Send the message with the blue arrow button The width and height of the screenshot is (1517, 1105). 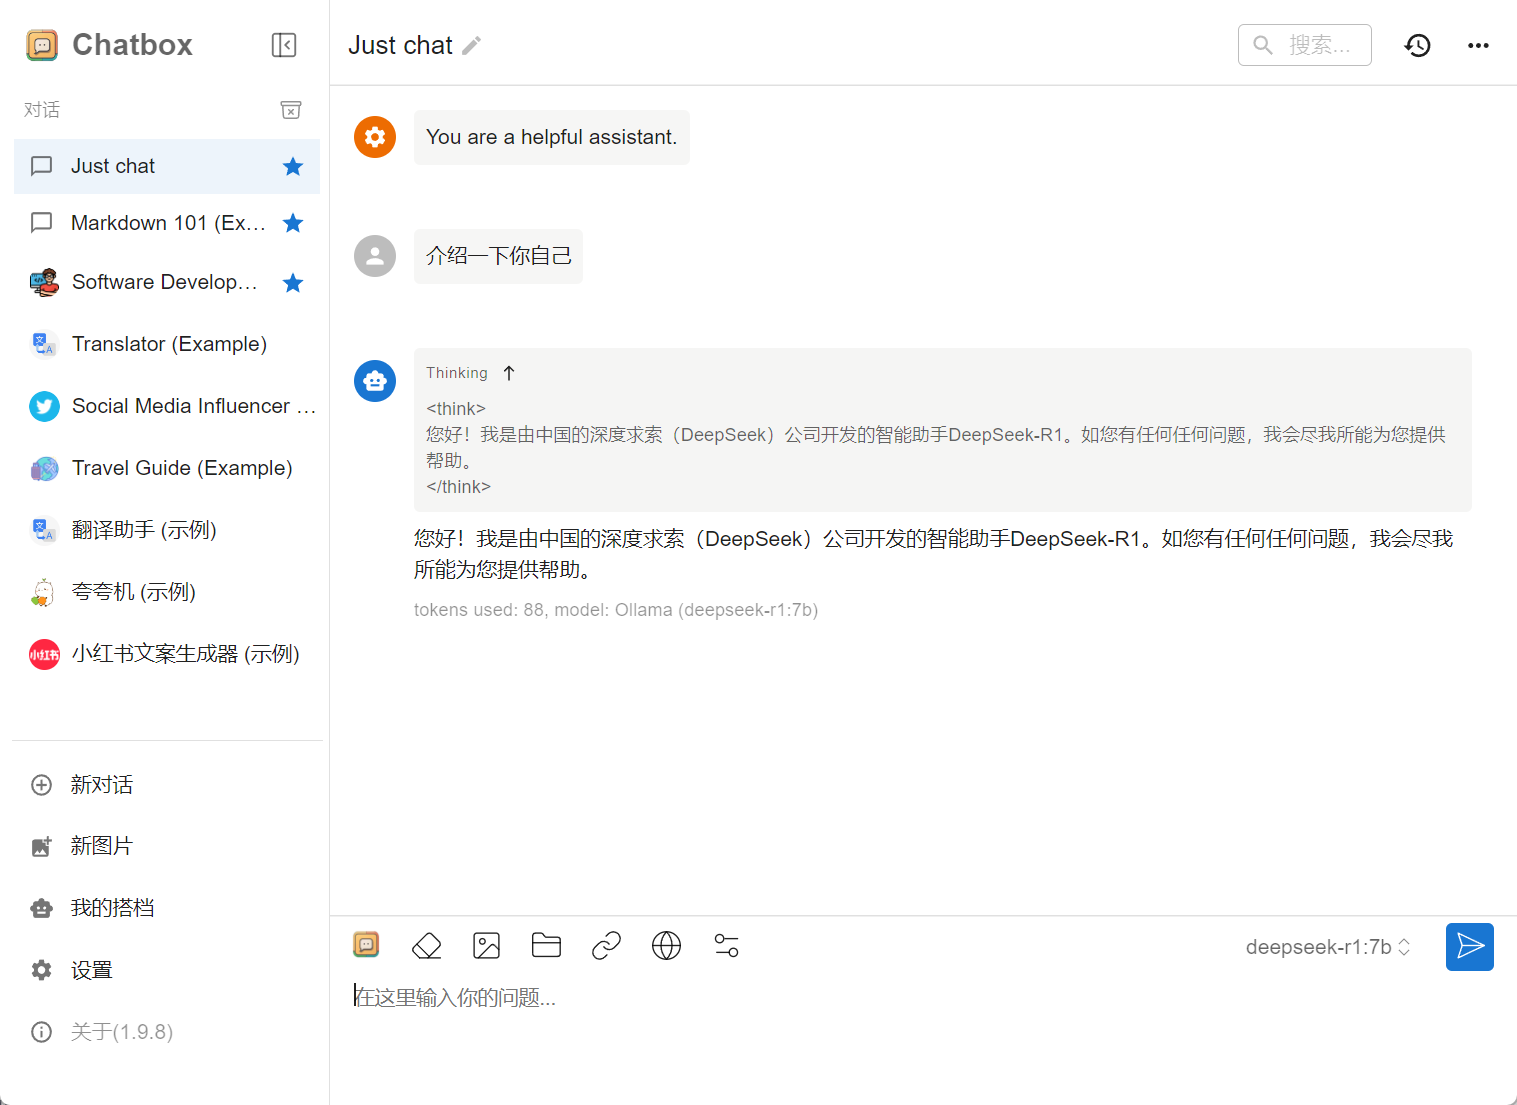tap(1470, 947)
